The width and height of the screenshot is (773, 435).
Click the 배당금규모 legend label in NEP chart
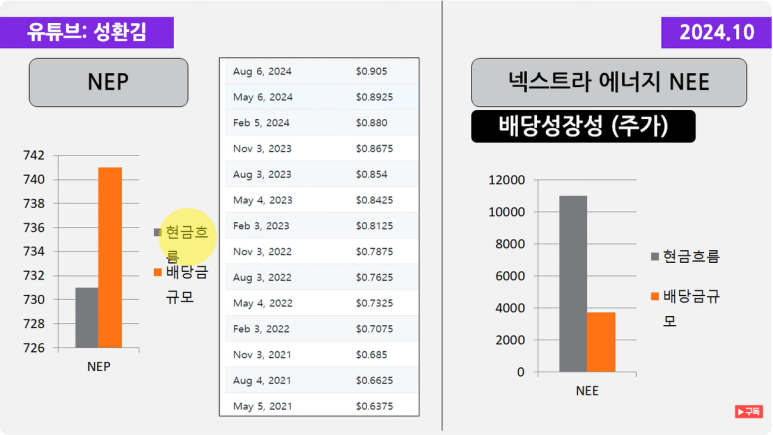(x=187, y=285)
